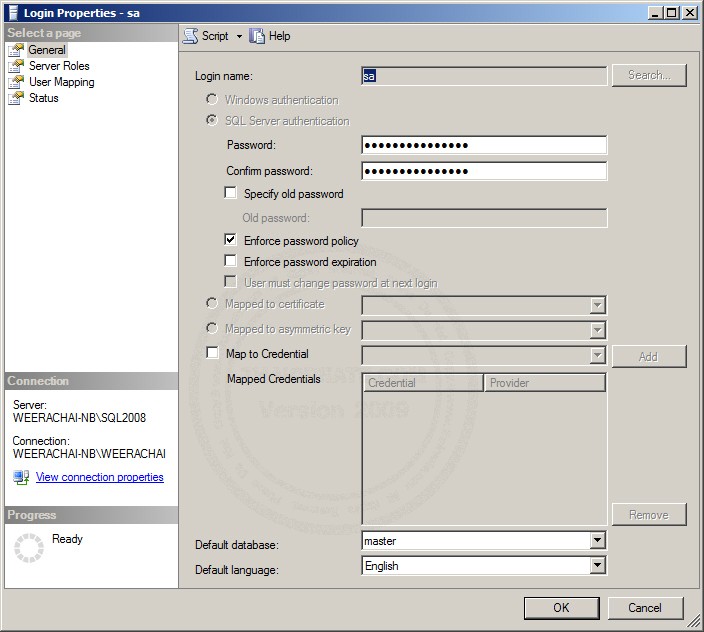Click the User Mapping page icon
The image size is (704, 632).
click(x=16, y=82)
